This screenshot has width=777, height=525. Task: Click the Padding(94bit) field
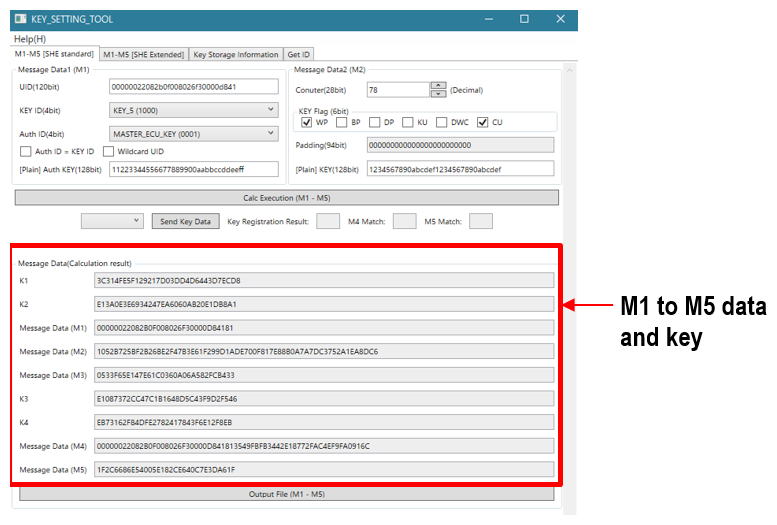tap(460, 145)
